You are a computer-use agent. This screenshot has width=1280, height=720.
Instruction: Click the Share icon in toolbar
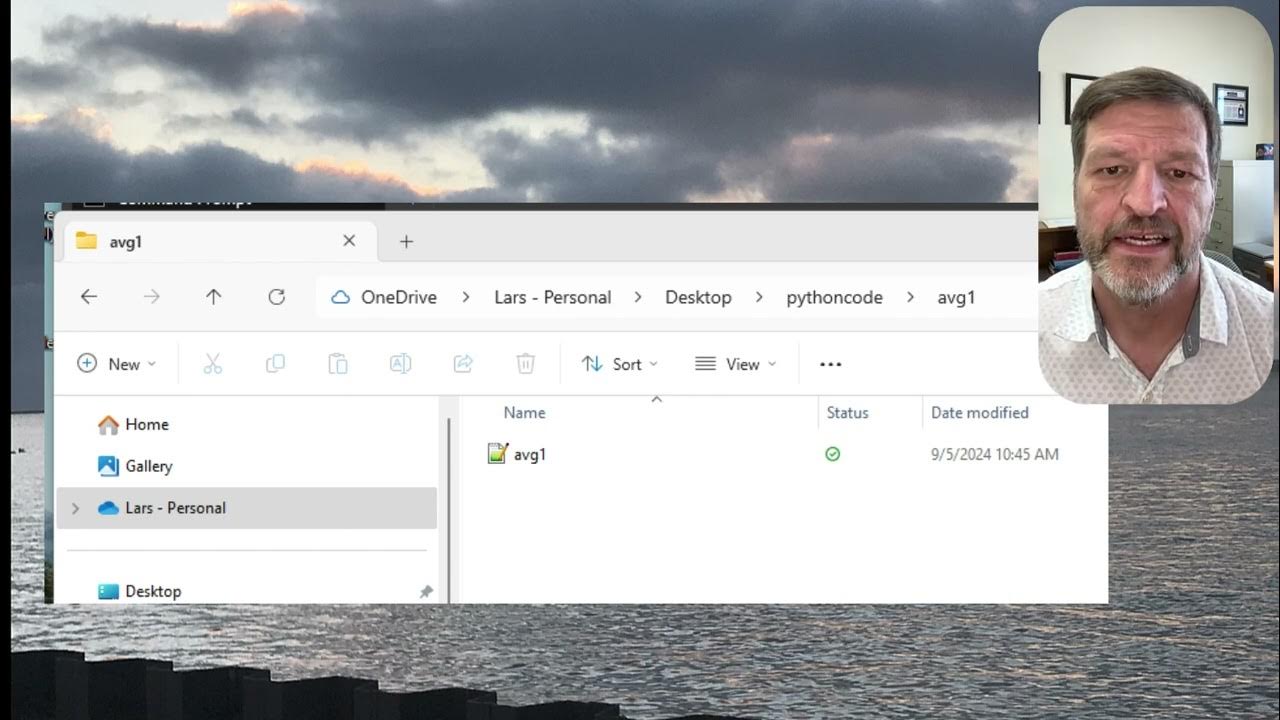pyautogui.click(x=463, y=364)
